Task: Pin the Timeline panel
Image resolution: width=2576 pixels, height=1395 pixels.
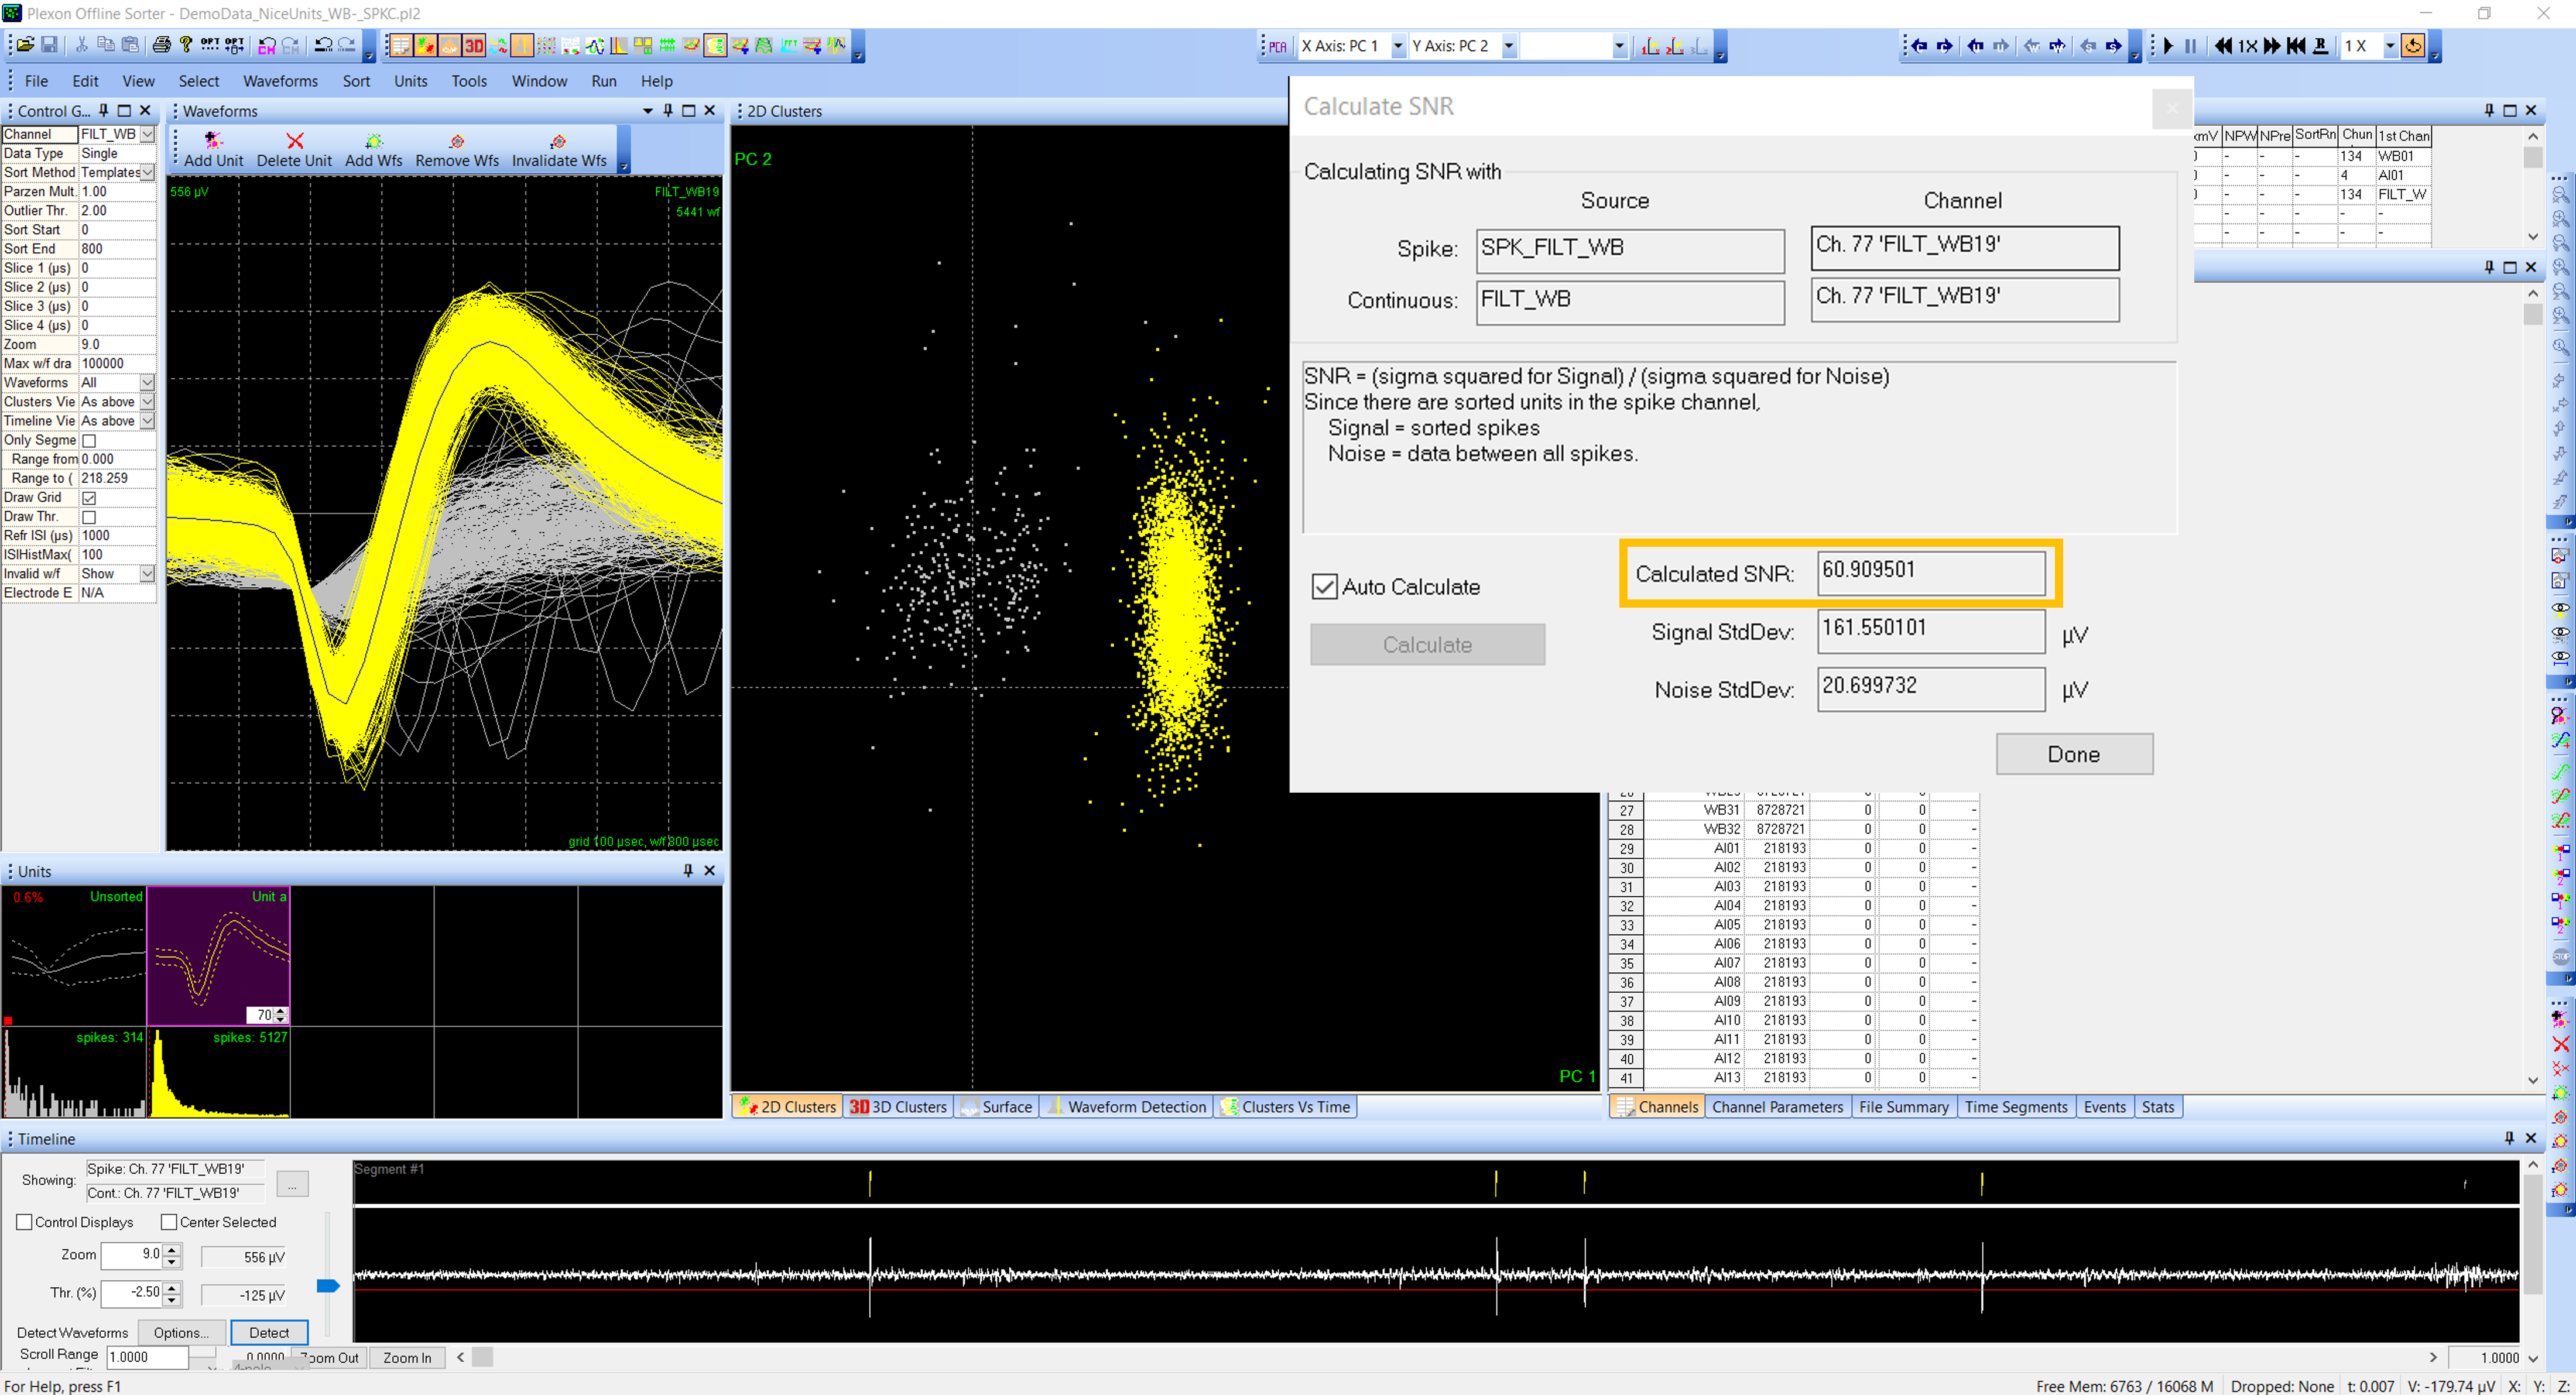Action: [x=2509, y=1138]
